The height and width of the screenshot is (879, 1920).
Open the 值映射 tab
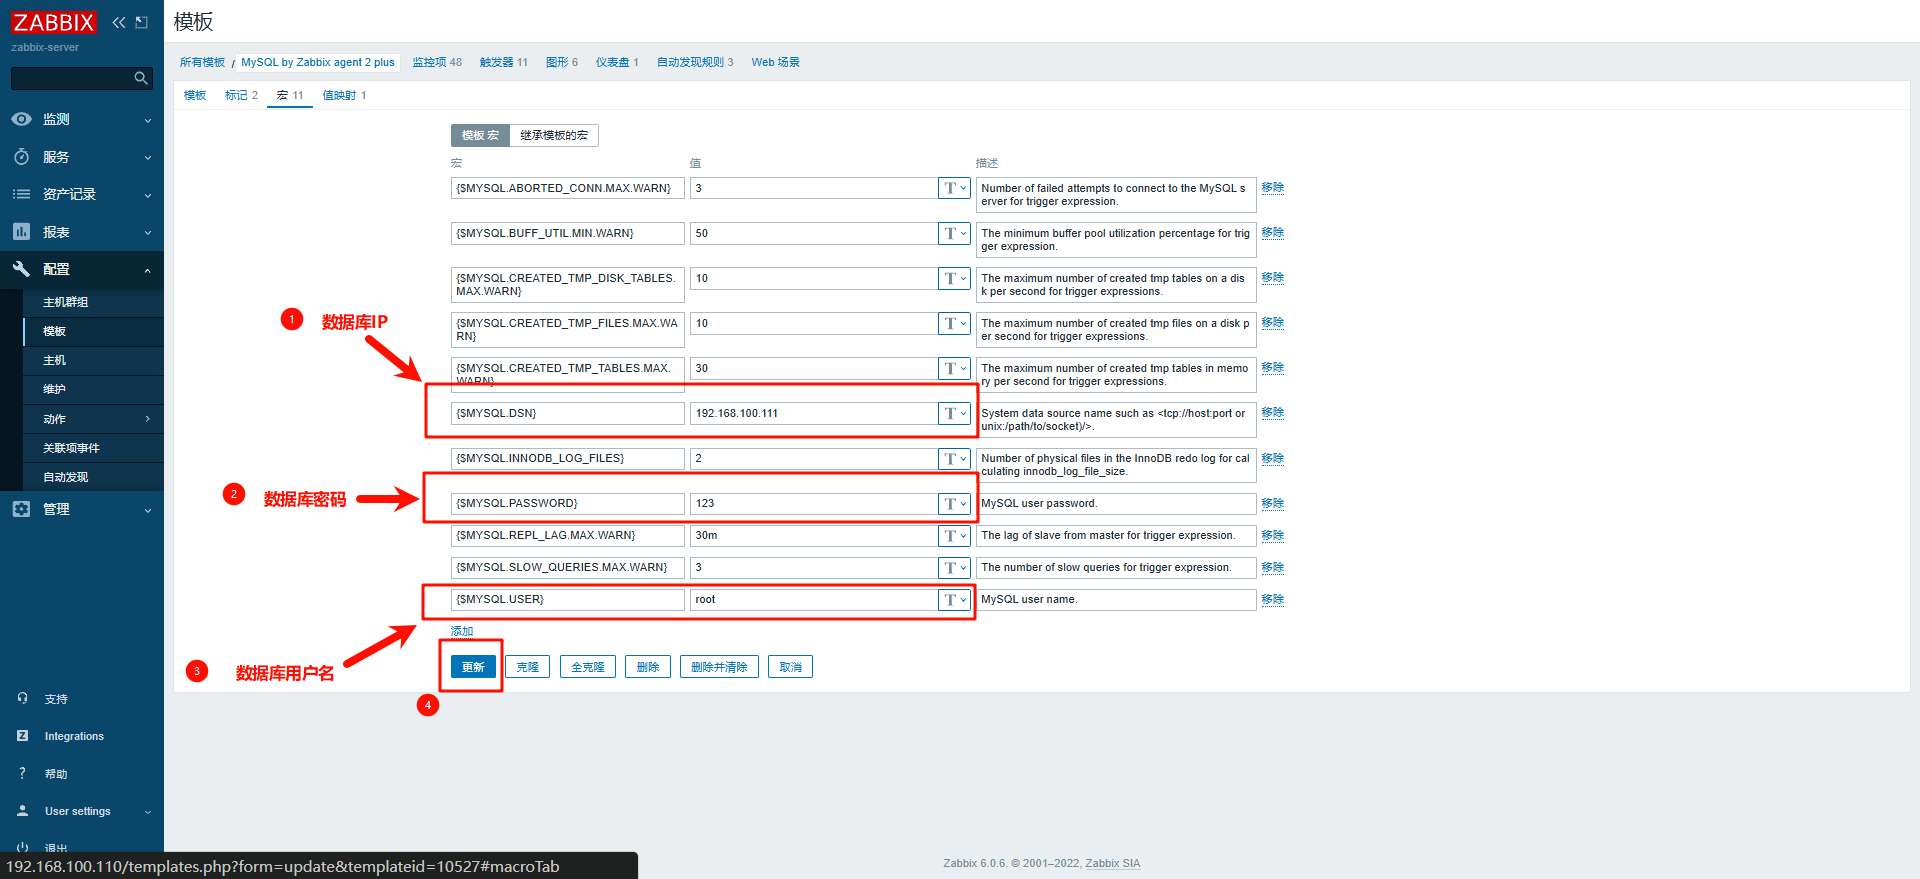point(344,95)
